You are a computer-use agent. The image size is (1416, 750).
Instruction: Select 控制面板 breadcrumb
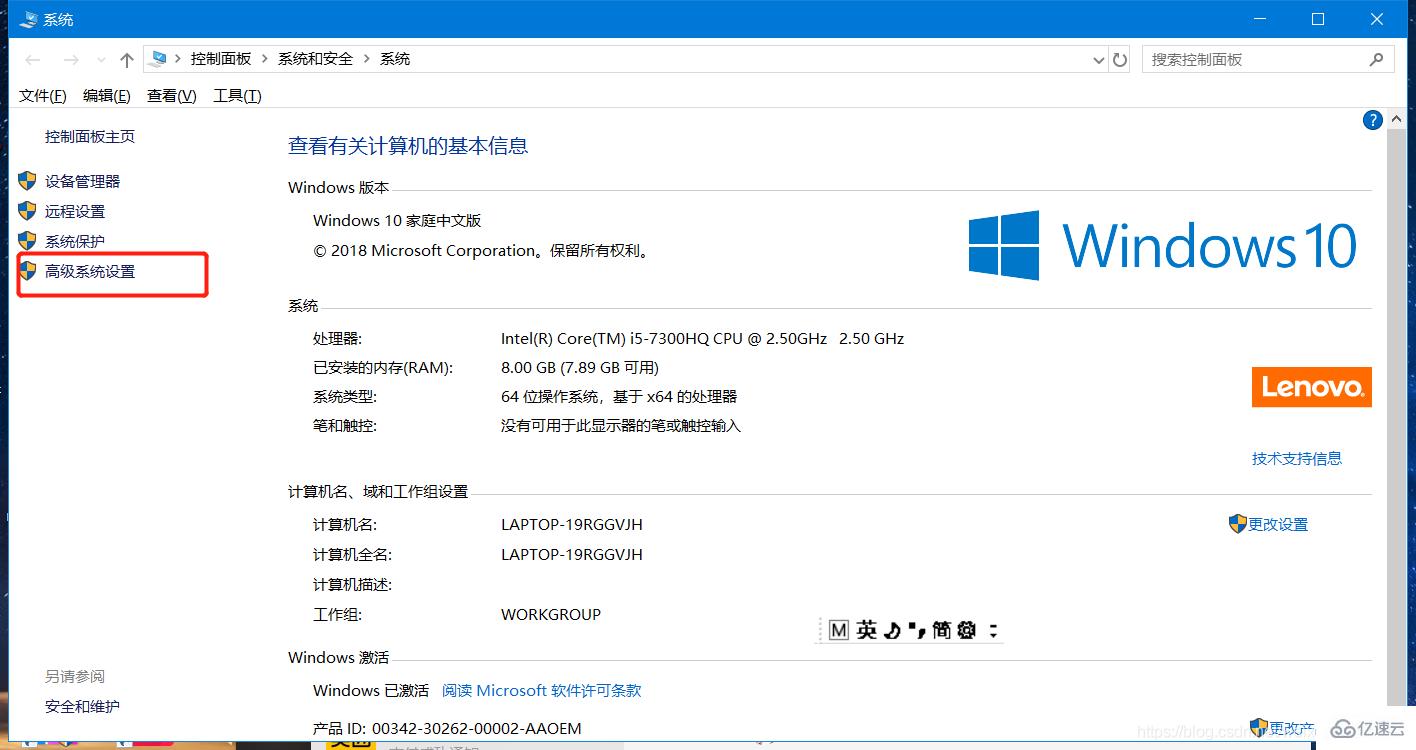(x=221, y=59)
